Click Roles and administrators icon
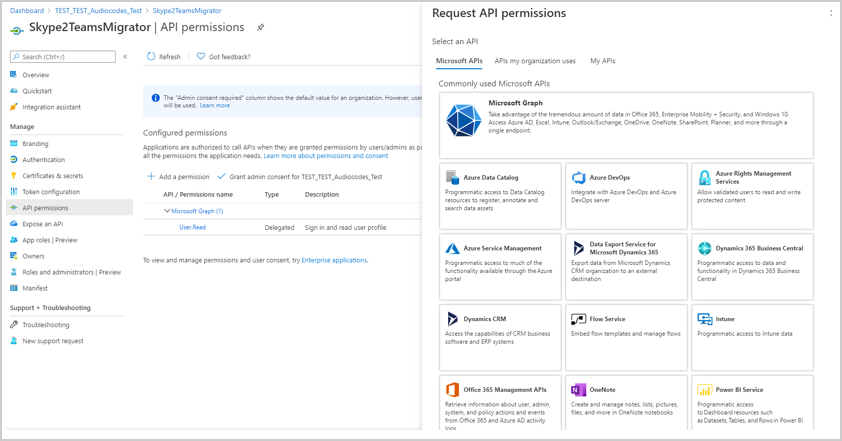This screenshot has width=842, height=441. (14, 272)
